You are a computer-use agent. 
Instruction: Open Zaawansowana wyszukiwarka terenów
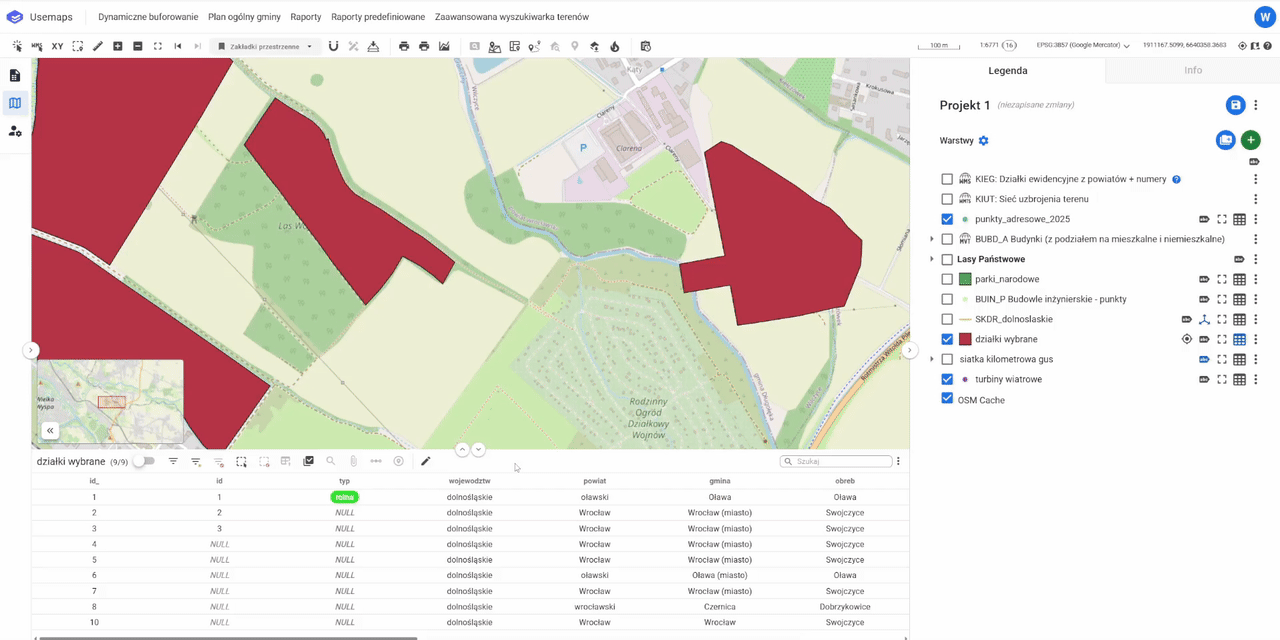pyautogui.click(x=511, y=17)
